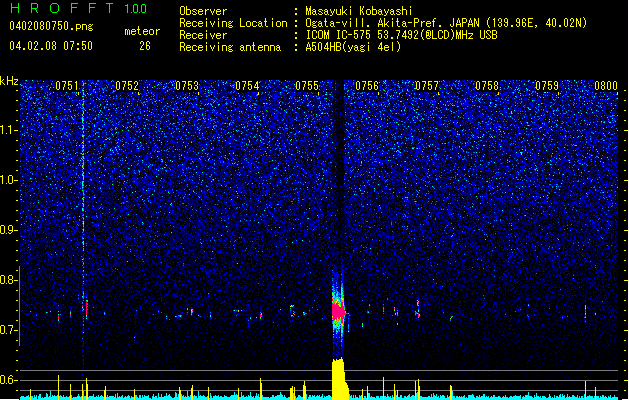Click the large magenta meteor echo
The image size is (629, 400).
(338, 311)
